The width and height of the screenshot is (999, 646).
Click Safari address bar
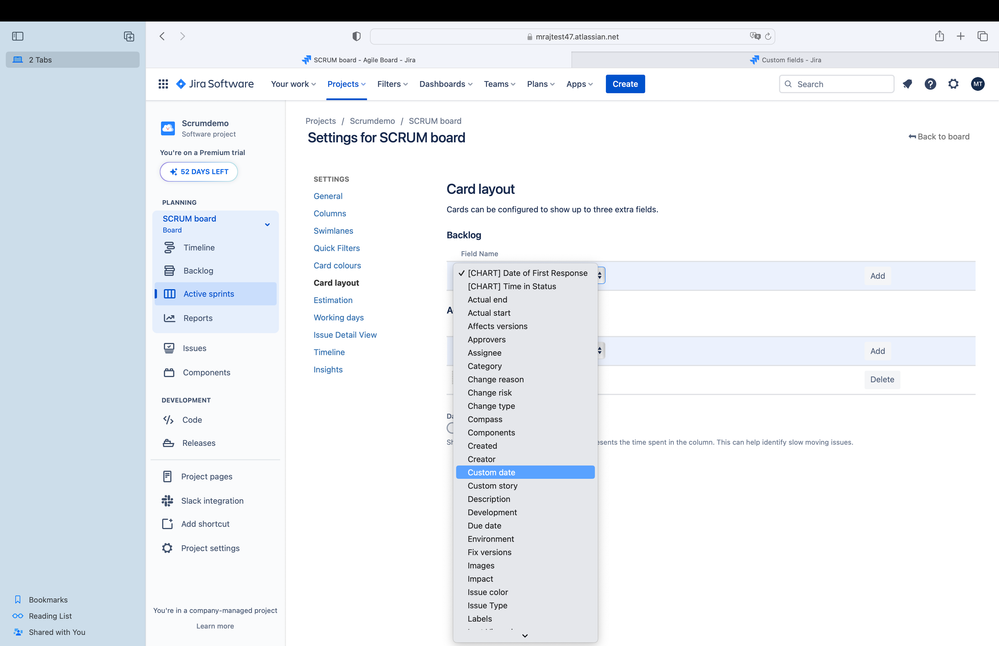[x=572, y=36]
